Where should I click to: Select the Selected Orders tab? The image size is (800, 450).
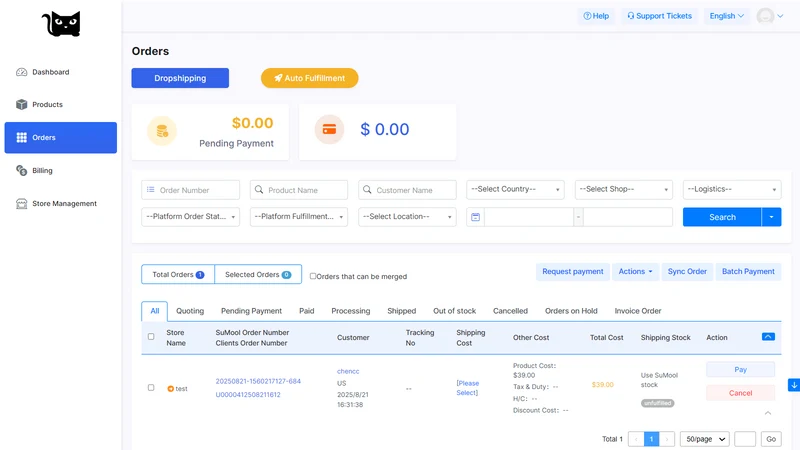click(x=258, y=274)
